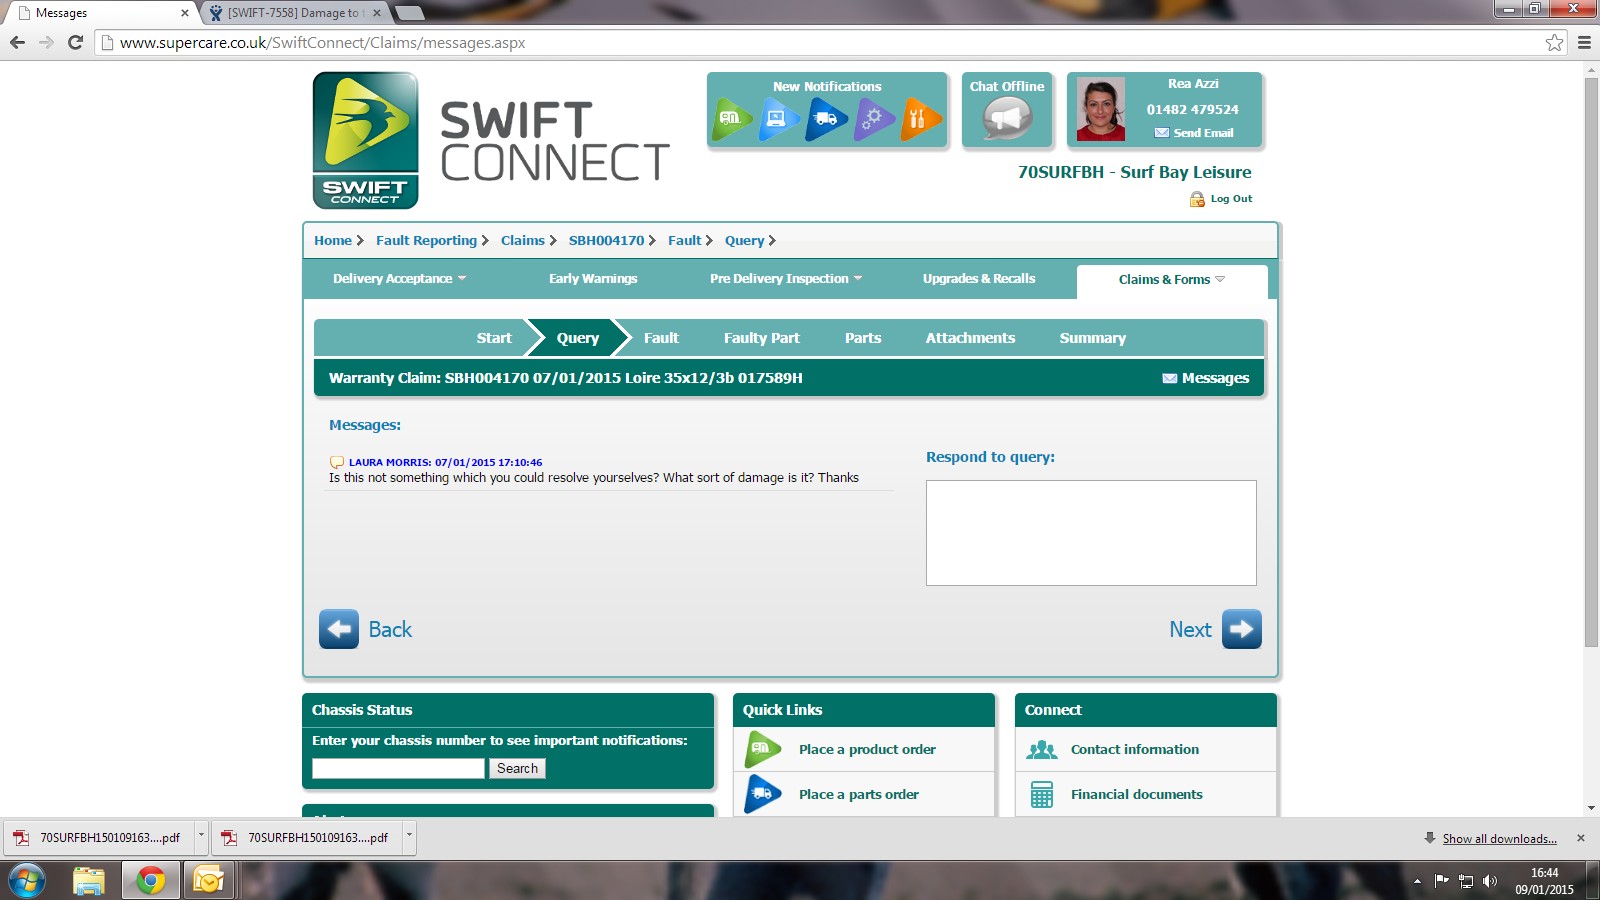Screen dimensions: 1600x900
Task: Click the browser back arrow
Action: tap(17, 42)
